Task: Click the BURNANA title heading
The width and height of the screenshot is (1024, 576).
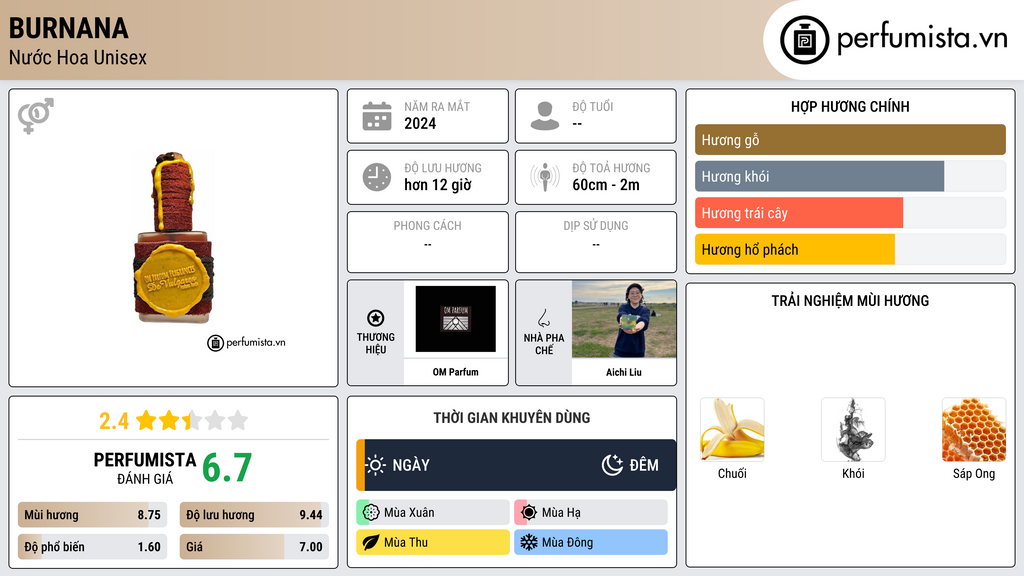Action: click(x=69, y=29)
